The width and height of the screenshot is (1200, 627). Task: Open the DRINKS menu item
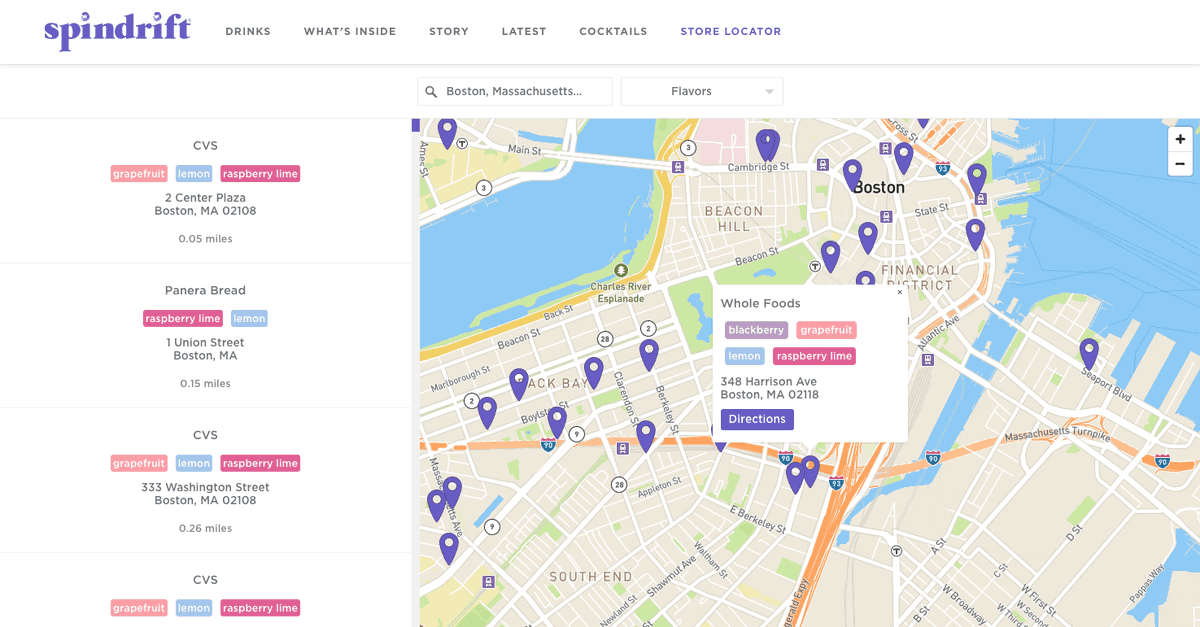pyautogui.click(x=247, y=31)
